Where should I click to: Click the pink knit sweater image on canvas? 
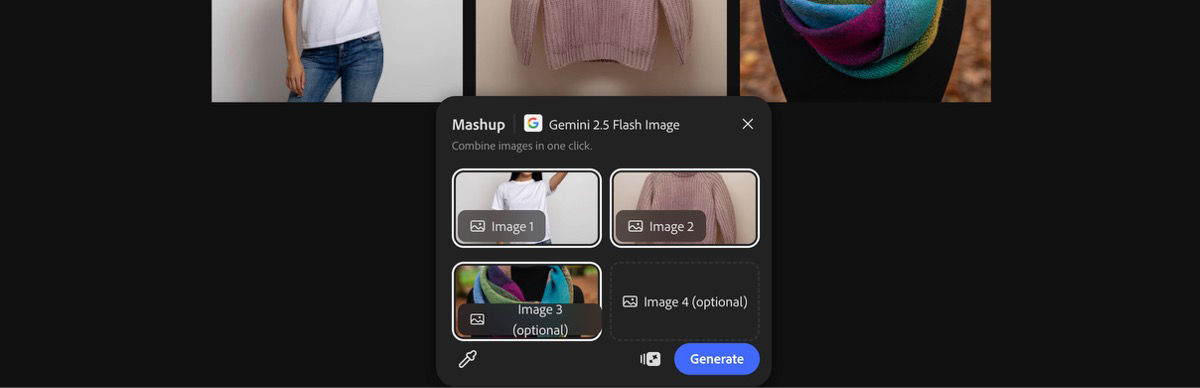tap(601, 48)
